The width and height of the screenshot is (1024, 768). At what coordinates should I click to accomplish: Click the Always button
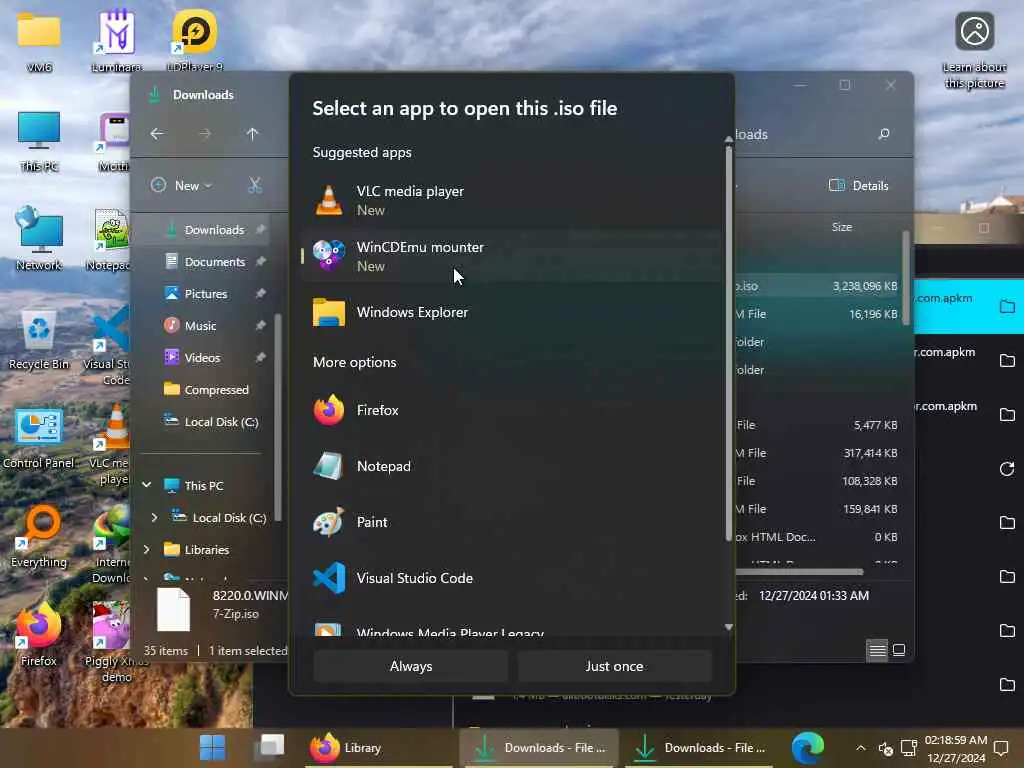click(x=411, y=666)
